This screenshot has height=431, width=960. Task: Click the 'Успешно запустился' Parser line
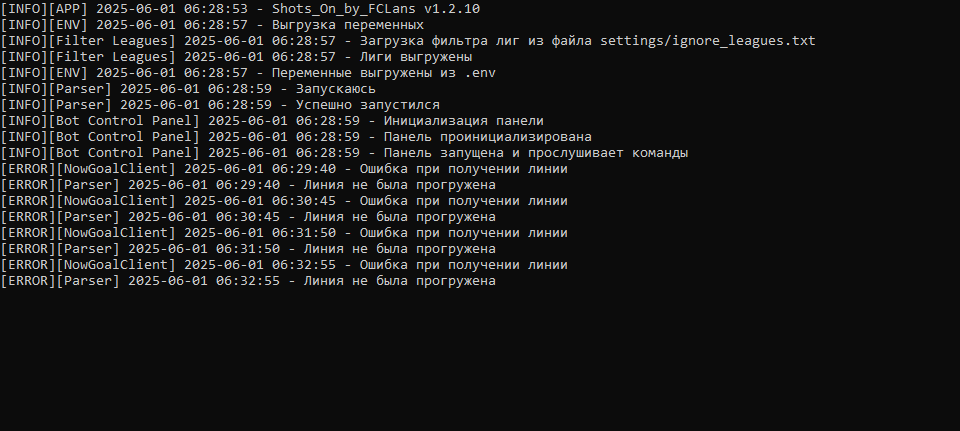point(221,105)
